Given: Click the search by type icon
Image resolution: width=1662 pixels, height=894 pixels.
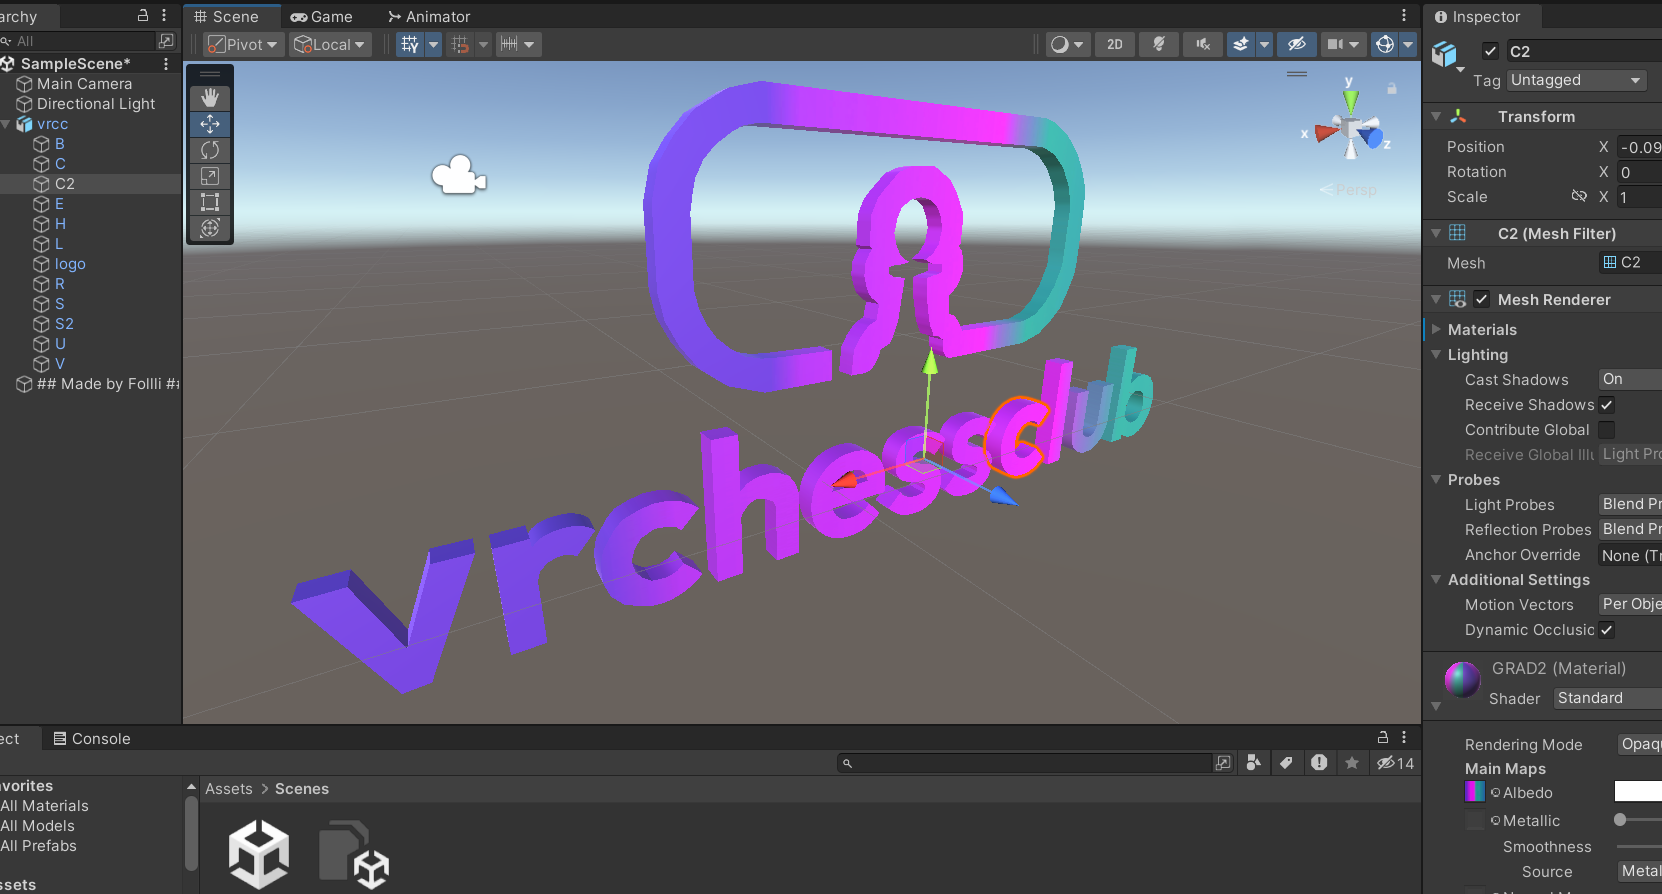Looking at the screenshot, I should (x=1253, y=763).
